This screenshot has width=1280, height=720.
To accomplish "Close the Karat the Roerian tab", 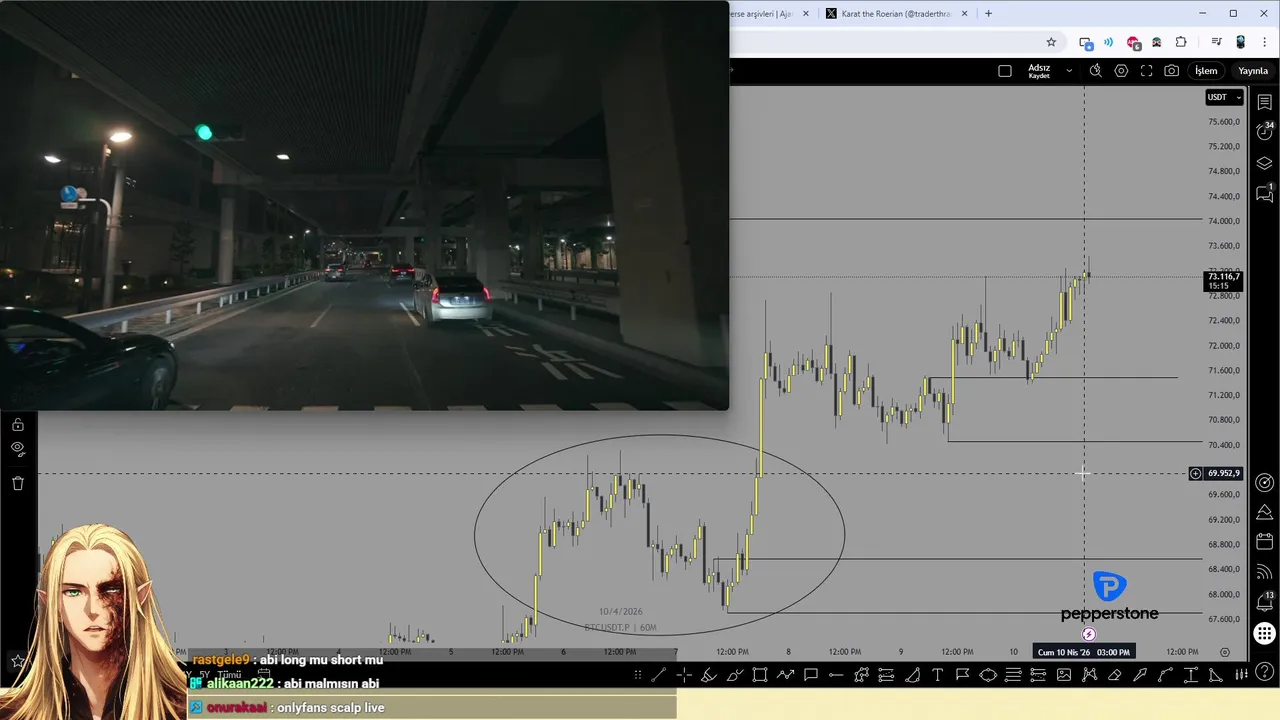I will point(966,14).
